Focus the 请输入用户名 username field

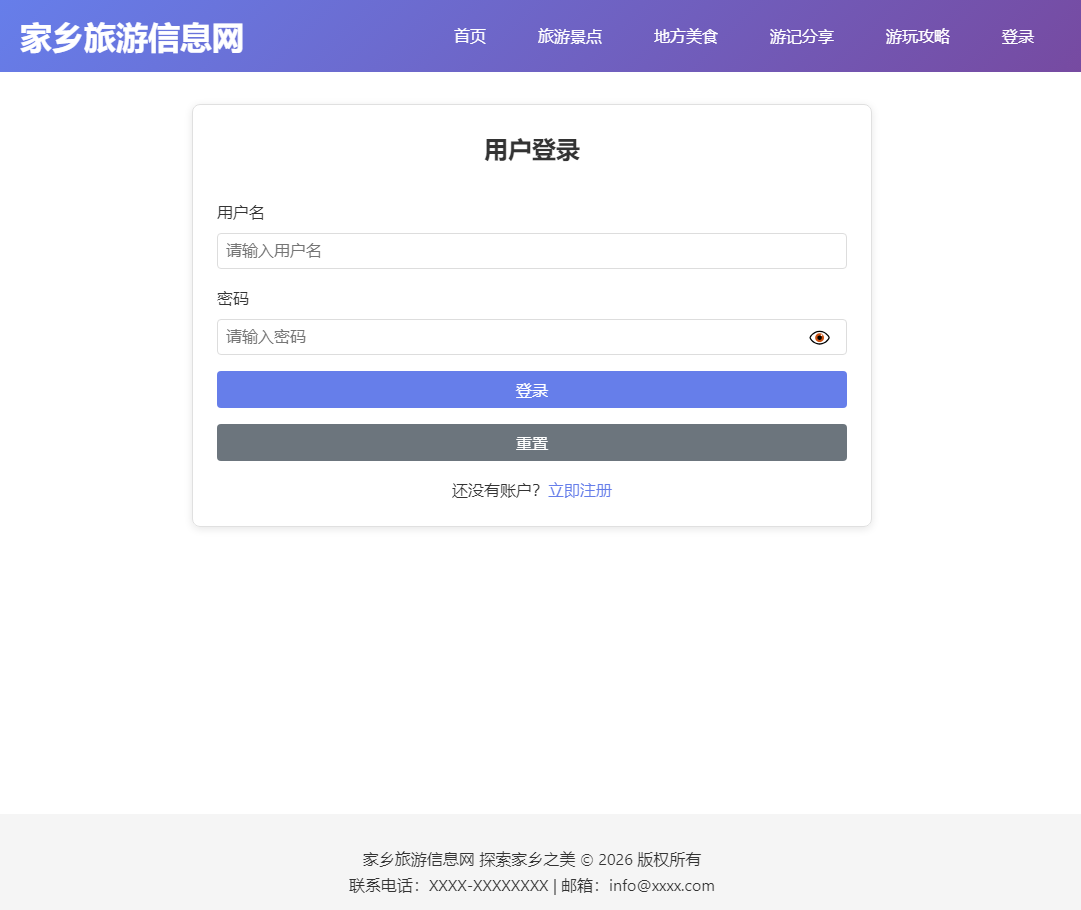pos(532,251)
